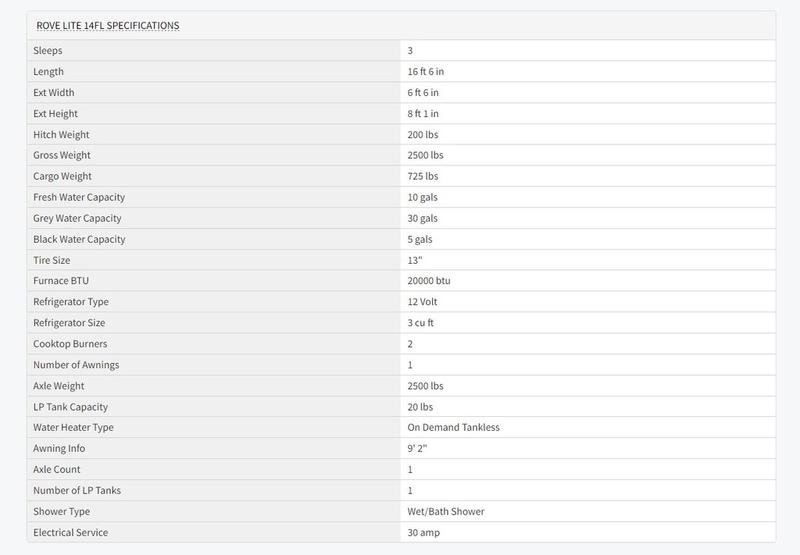The height and width of the screenshot is (555, 800).
Task: Select the 12 Volt value
Action: click(x=422, y=301)
